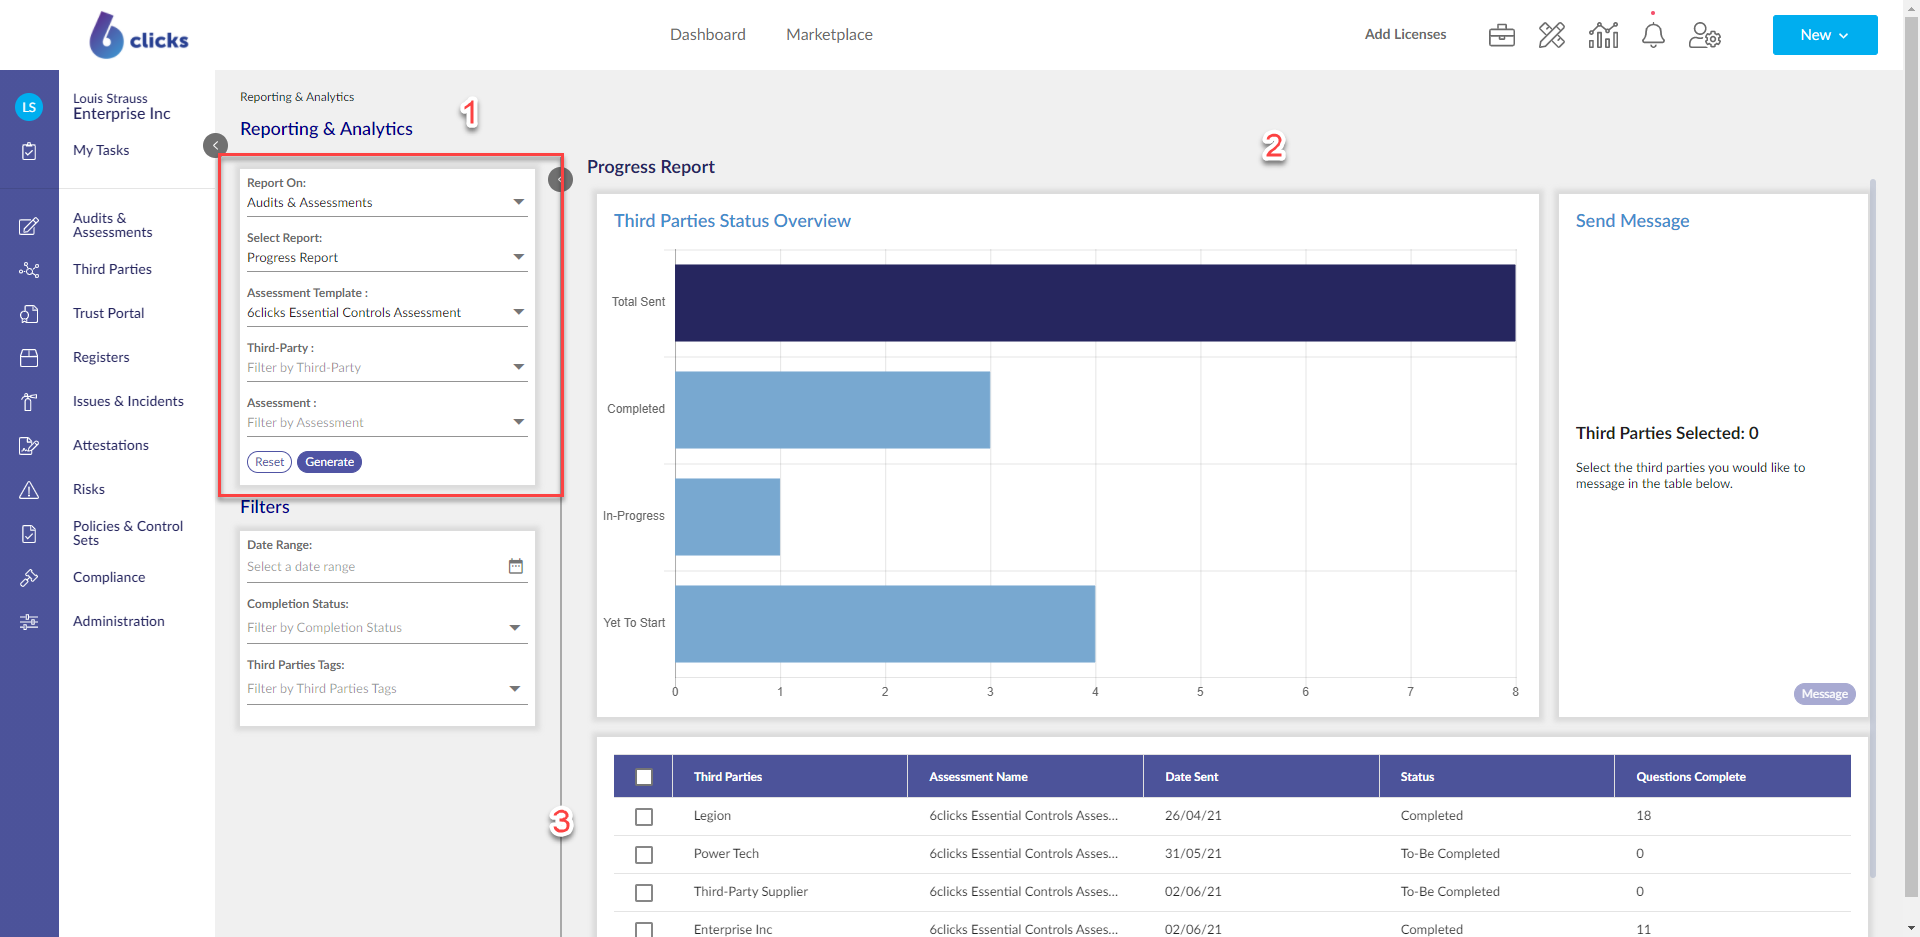Click the In-Progress chart bar

pos(727,517)
